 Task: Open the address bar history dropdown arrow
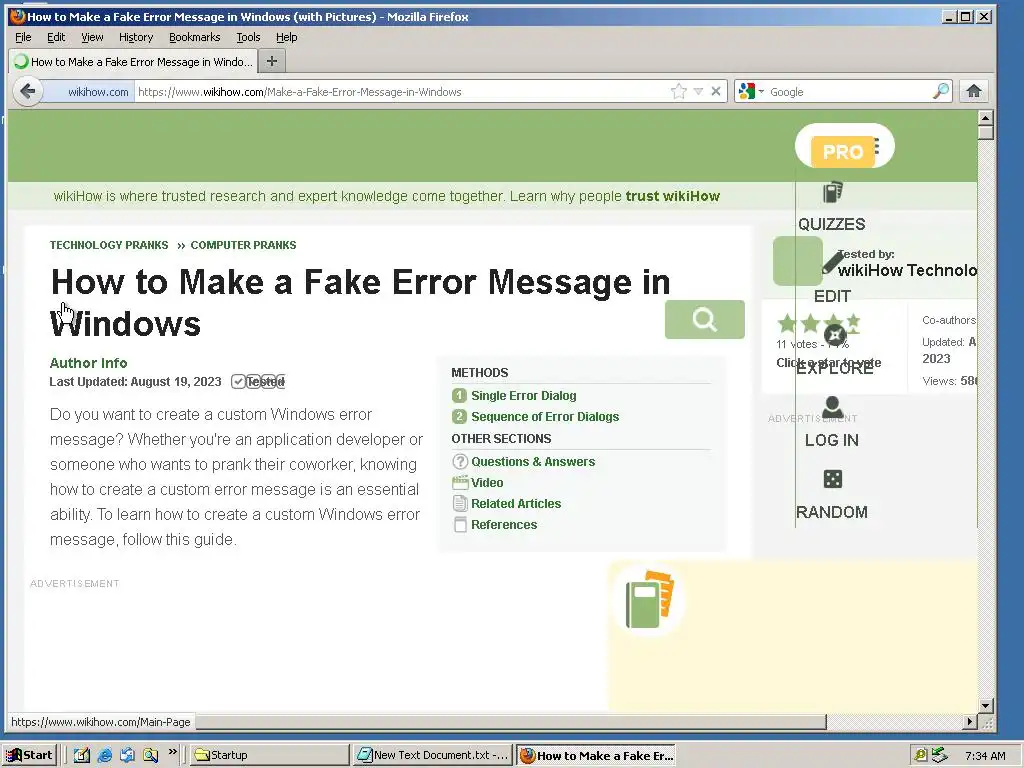[x=698, y=91]
